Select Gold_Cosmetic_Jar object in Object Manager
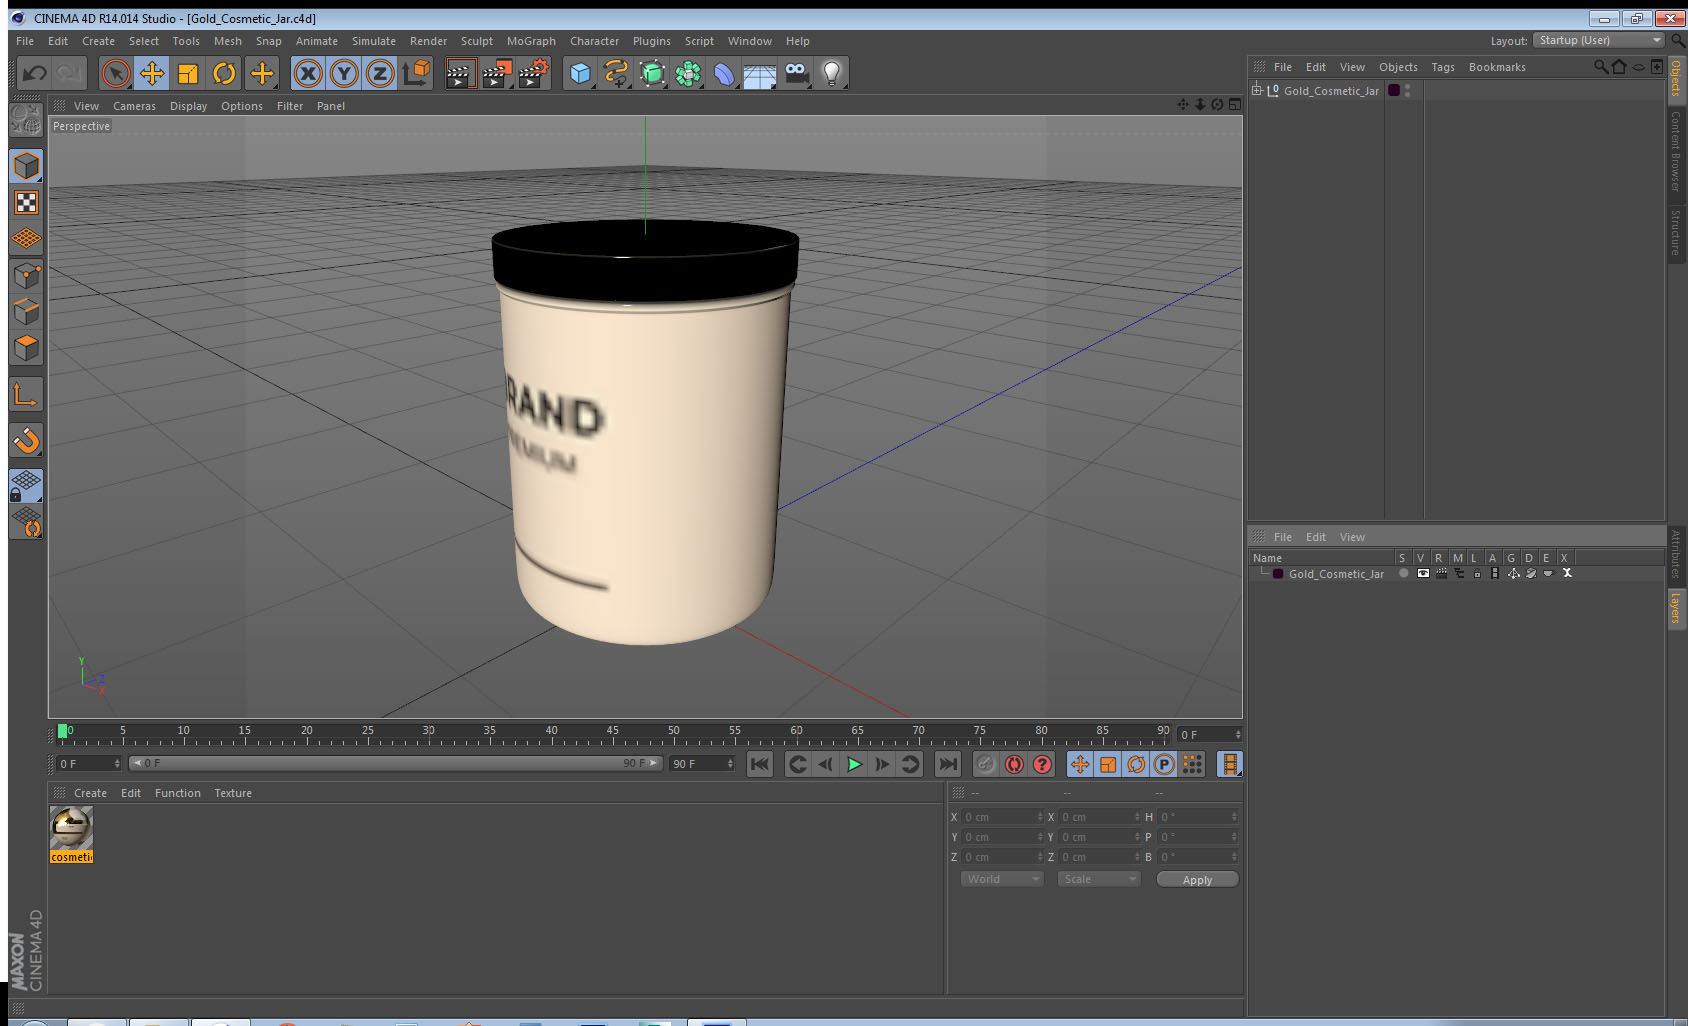This screenshot has width=1688, height=1026. [1331, 91]
